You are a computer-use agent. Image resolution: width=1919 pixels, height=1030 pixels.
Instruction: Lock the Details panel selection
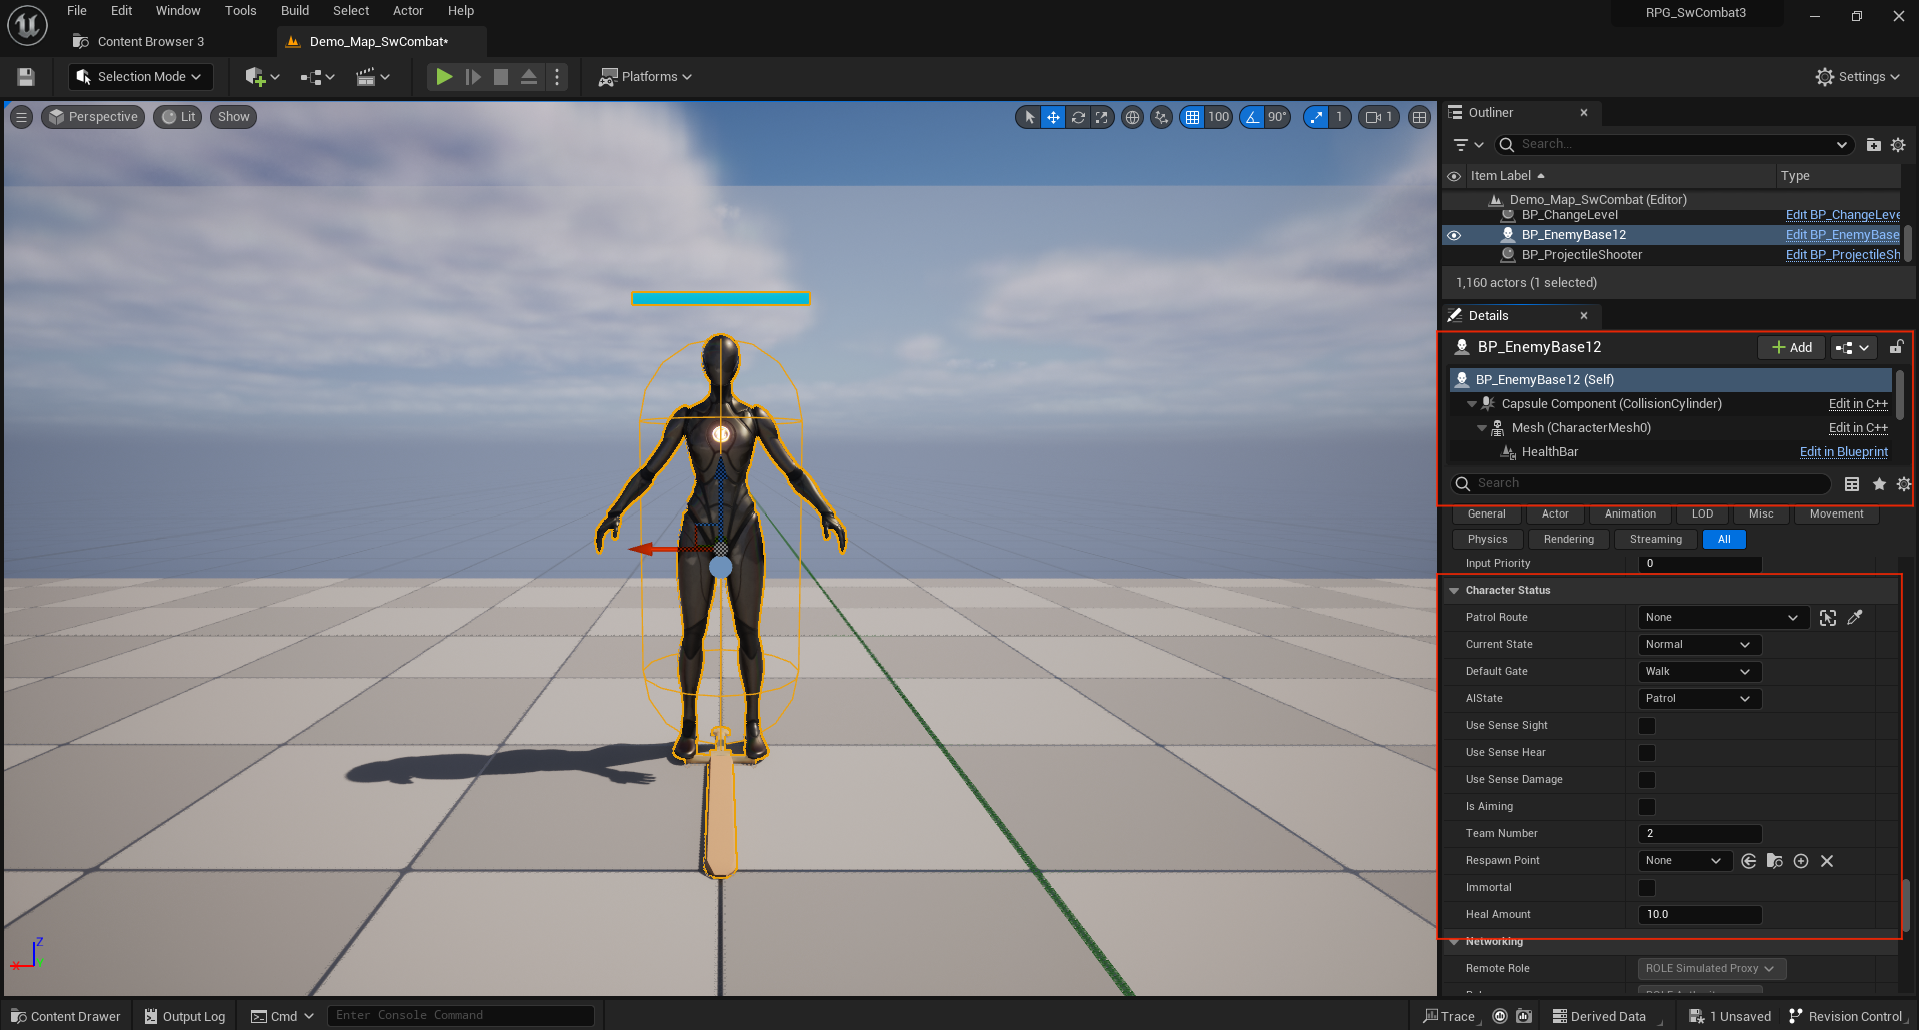pos(1896,347)
